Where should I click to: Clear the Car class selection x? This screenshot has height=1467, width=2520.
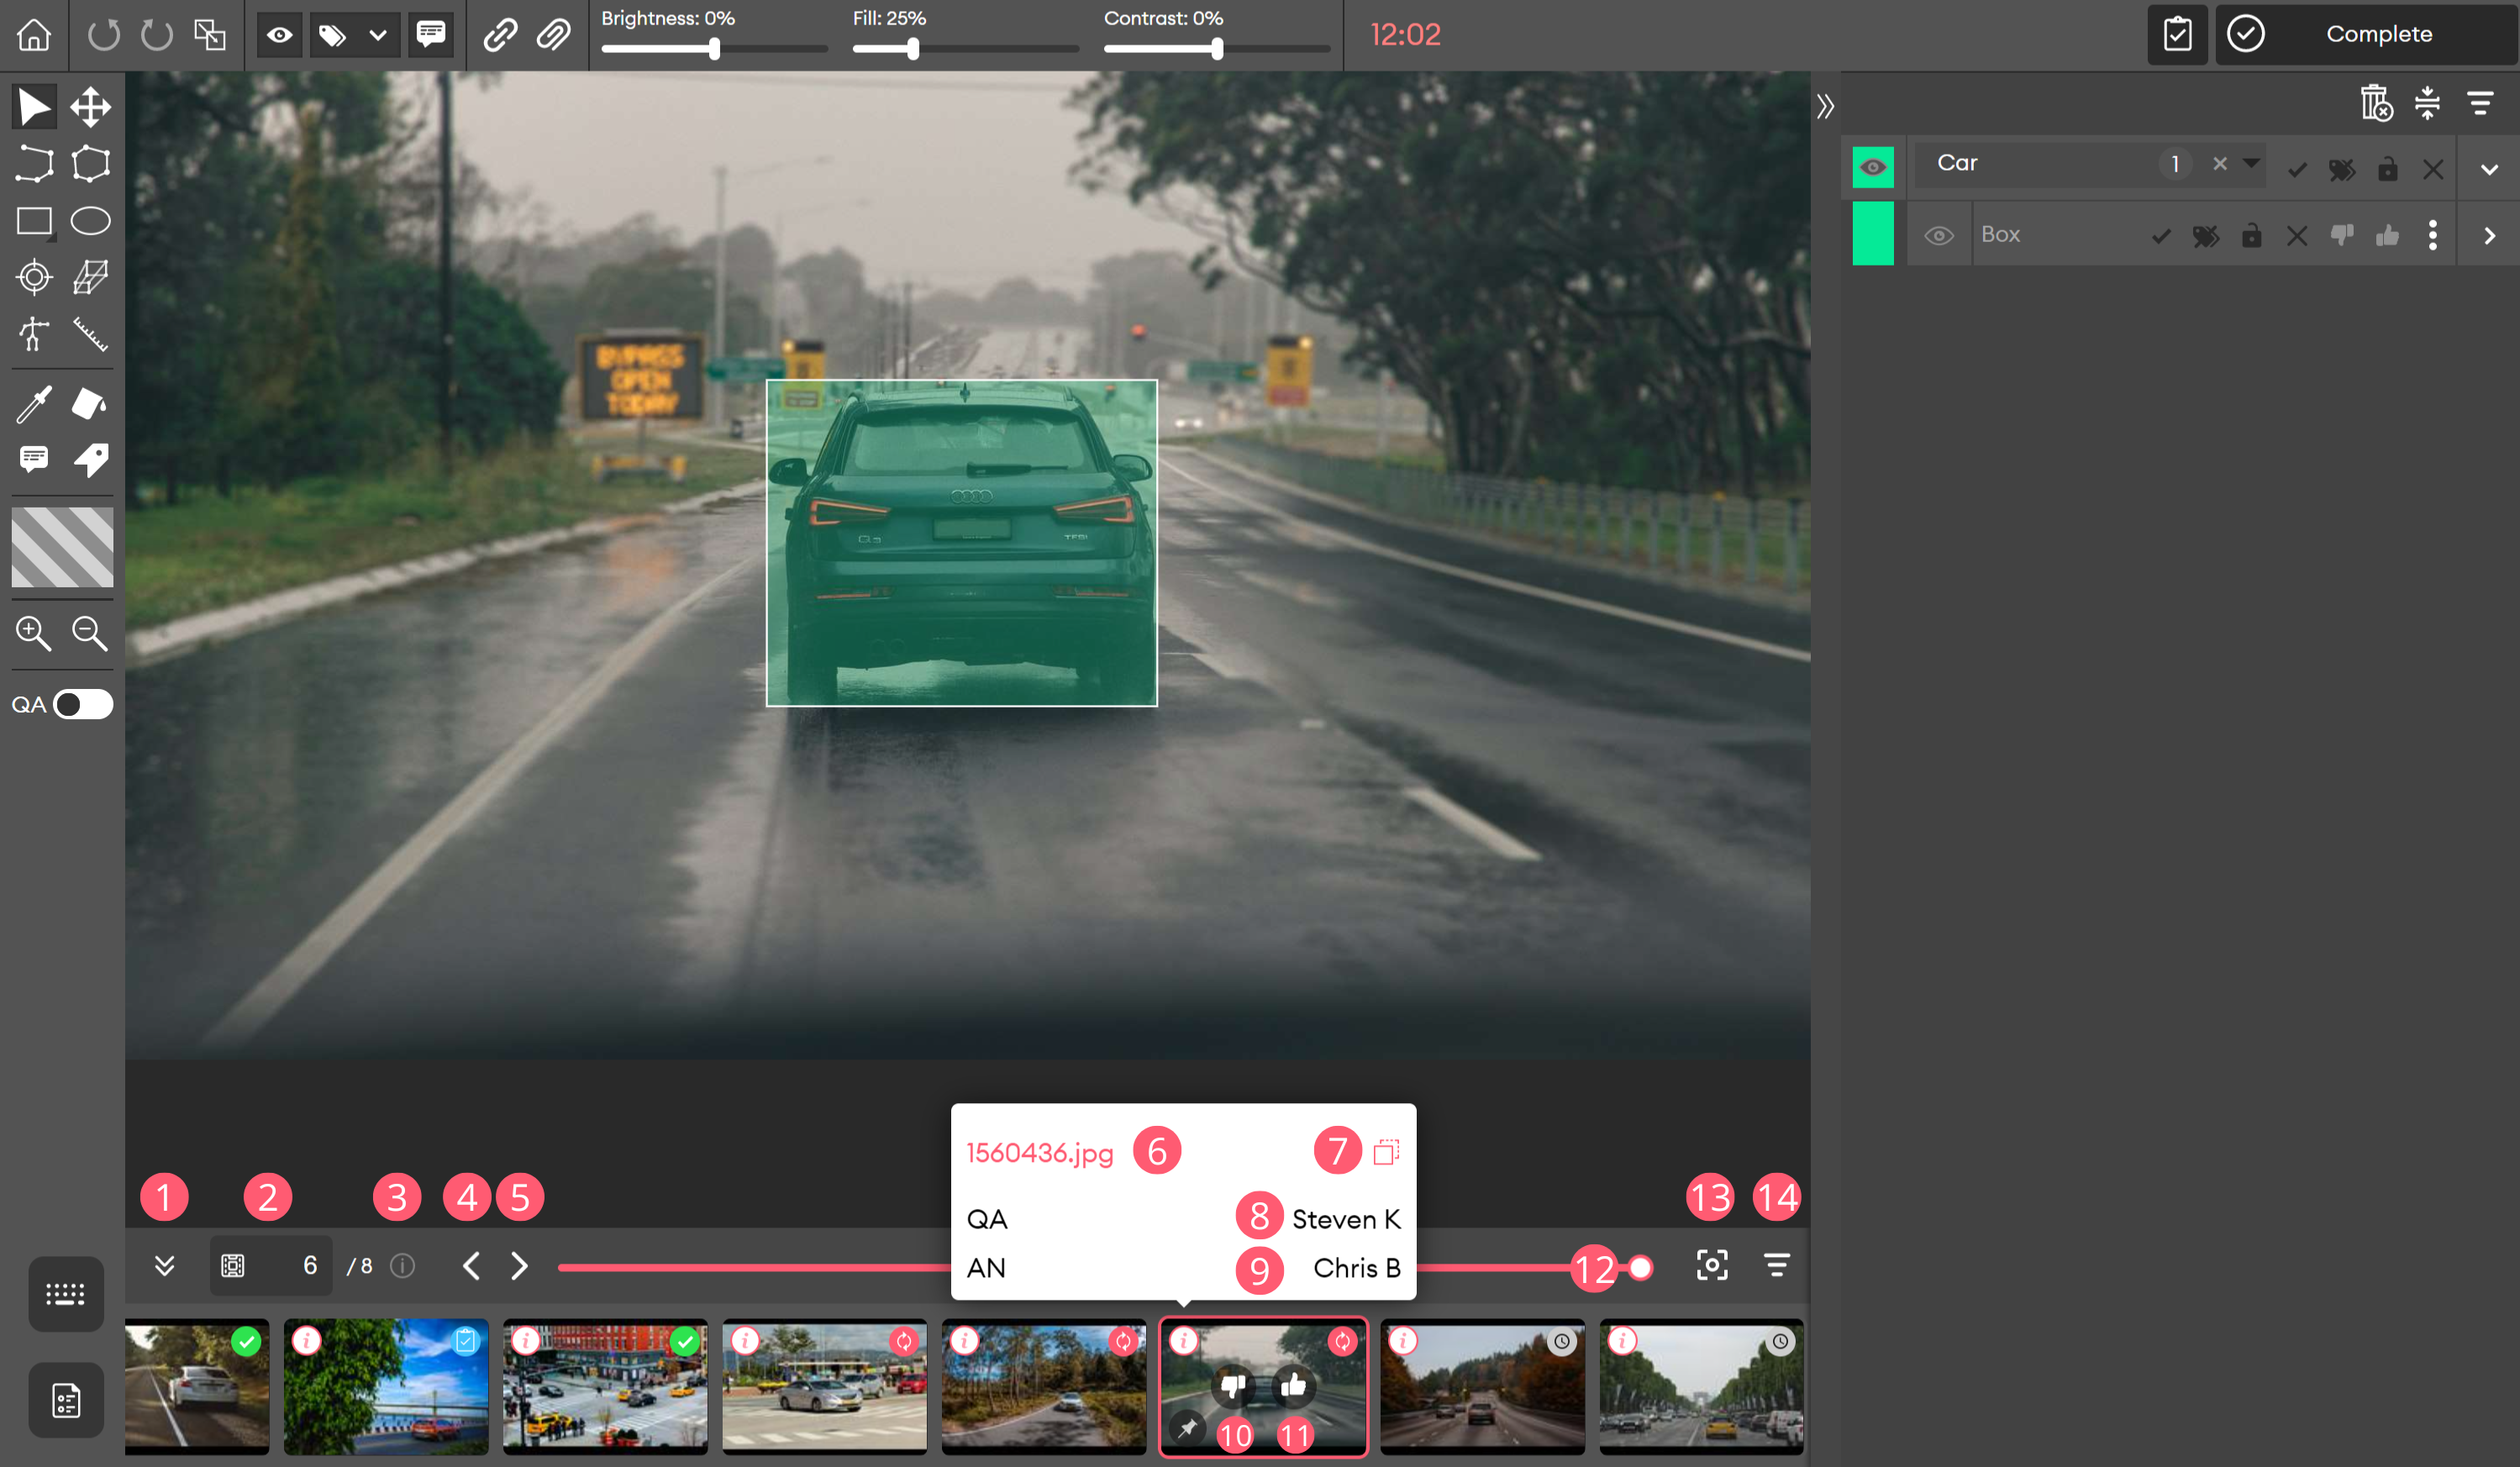pos(2220,164)
